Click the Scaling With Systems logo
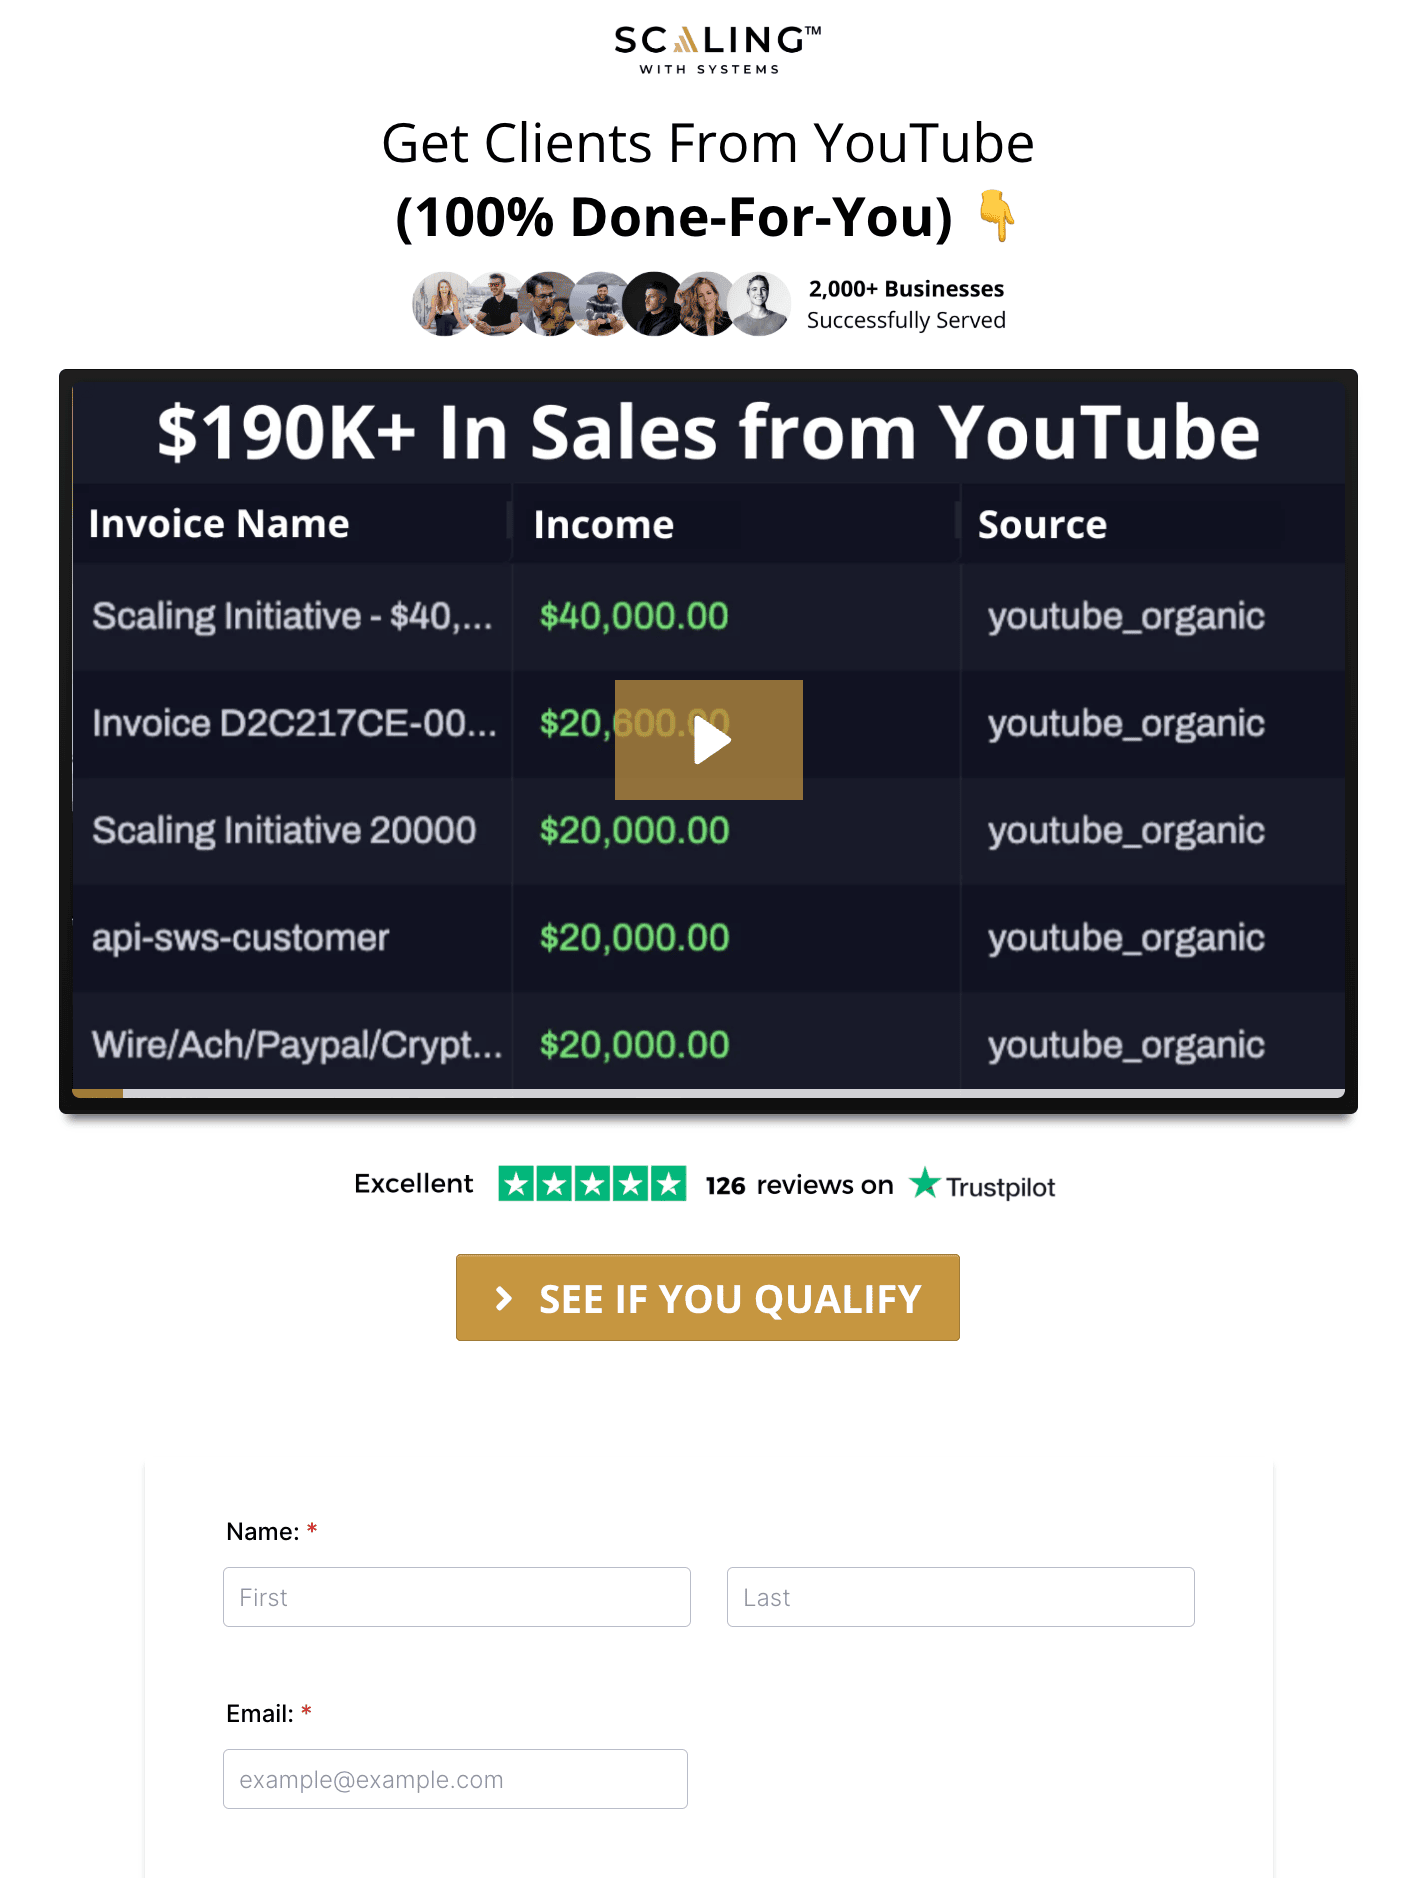Image resolution: width=1424 pixels, height=1878 pixels. (717, 50)
